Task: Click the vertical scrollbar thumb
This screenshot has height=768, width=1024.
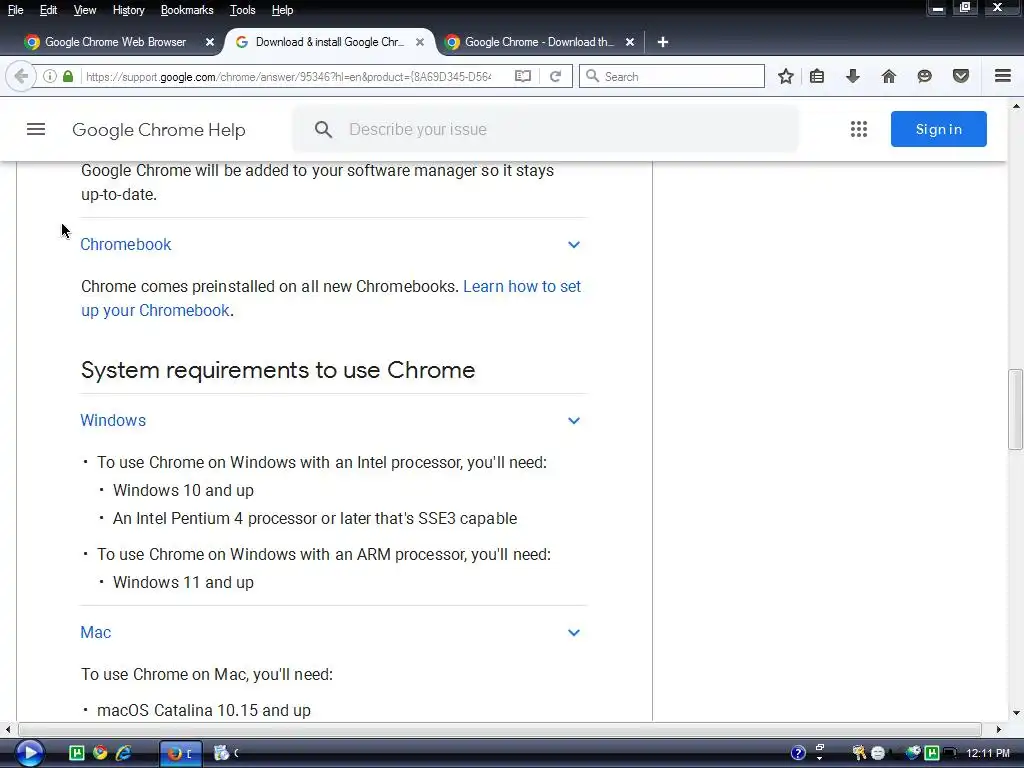Action: 1015,409
